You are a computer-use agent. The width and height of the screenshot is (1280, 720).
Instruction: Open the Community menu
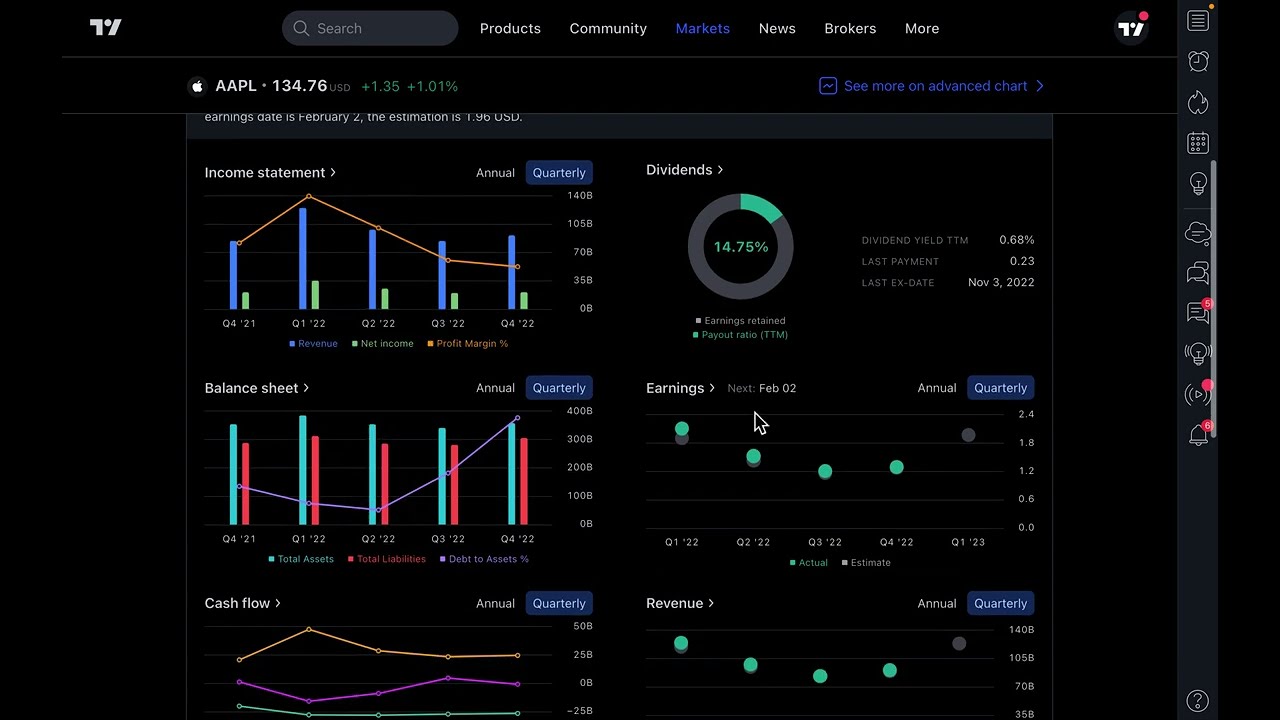click(608, 28)
